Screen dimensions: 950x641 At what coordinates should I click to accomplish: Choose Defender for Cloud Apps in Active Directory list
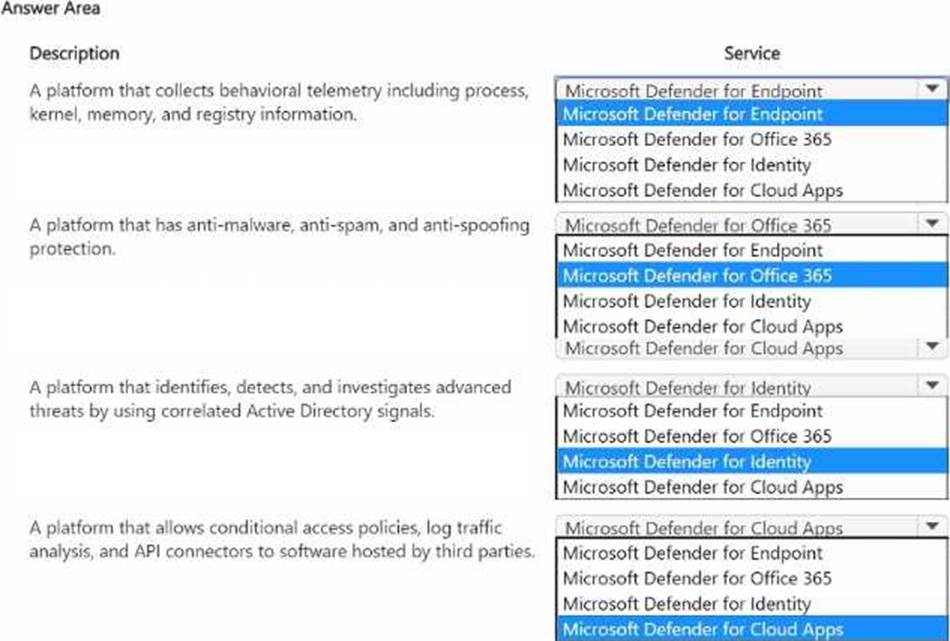[702, 487]
